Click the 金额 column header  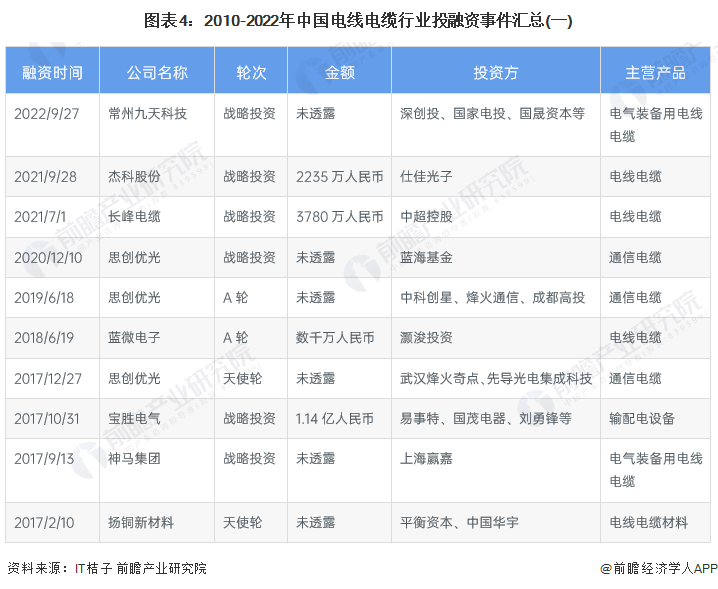339,73
